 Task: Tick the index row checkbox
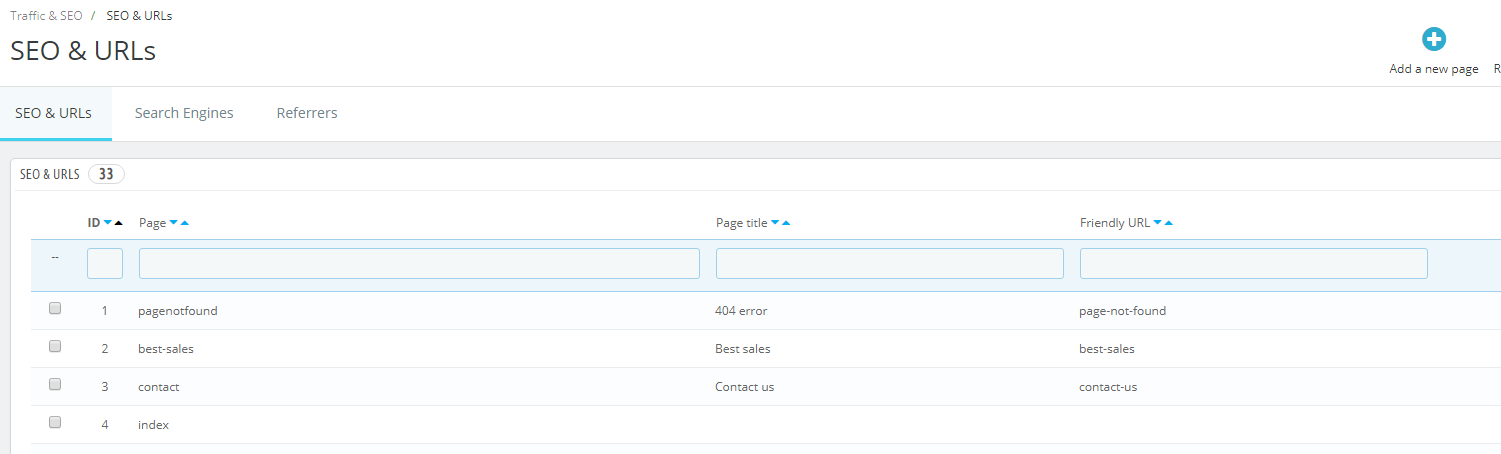(55, 423)
